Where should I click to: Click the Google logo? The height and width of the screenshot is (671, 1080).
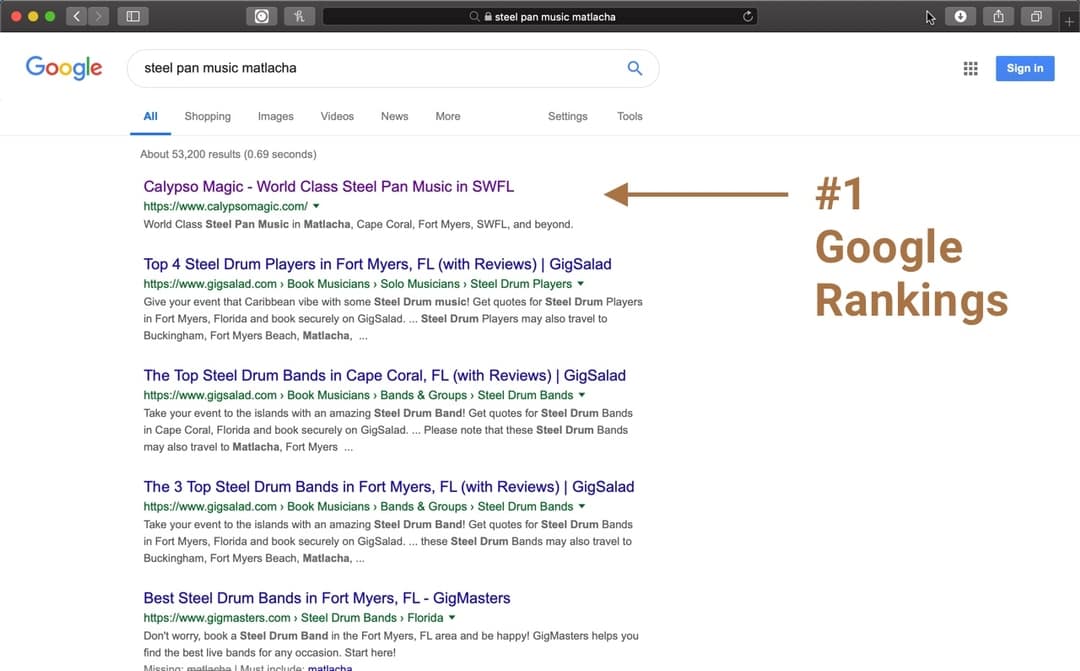63,68
